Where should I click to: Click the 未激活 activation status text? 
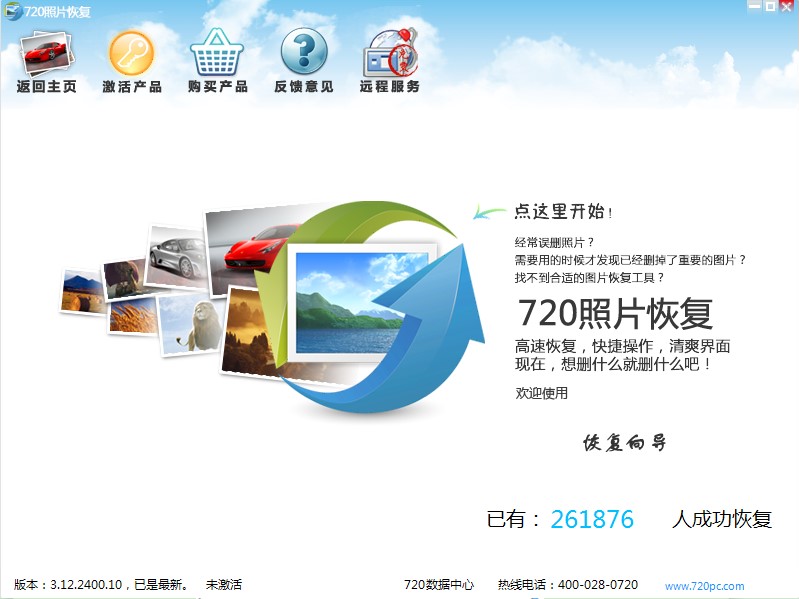tap(224, 585)
